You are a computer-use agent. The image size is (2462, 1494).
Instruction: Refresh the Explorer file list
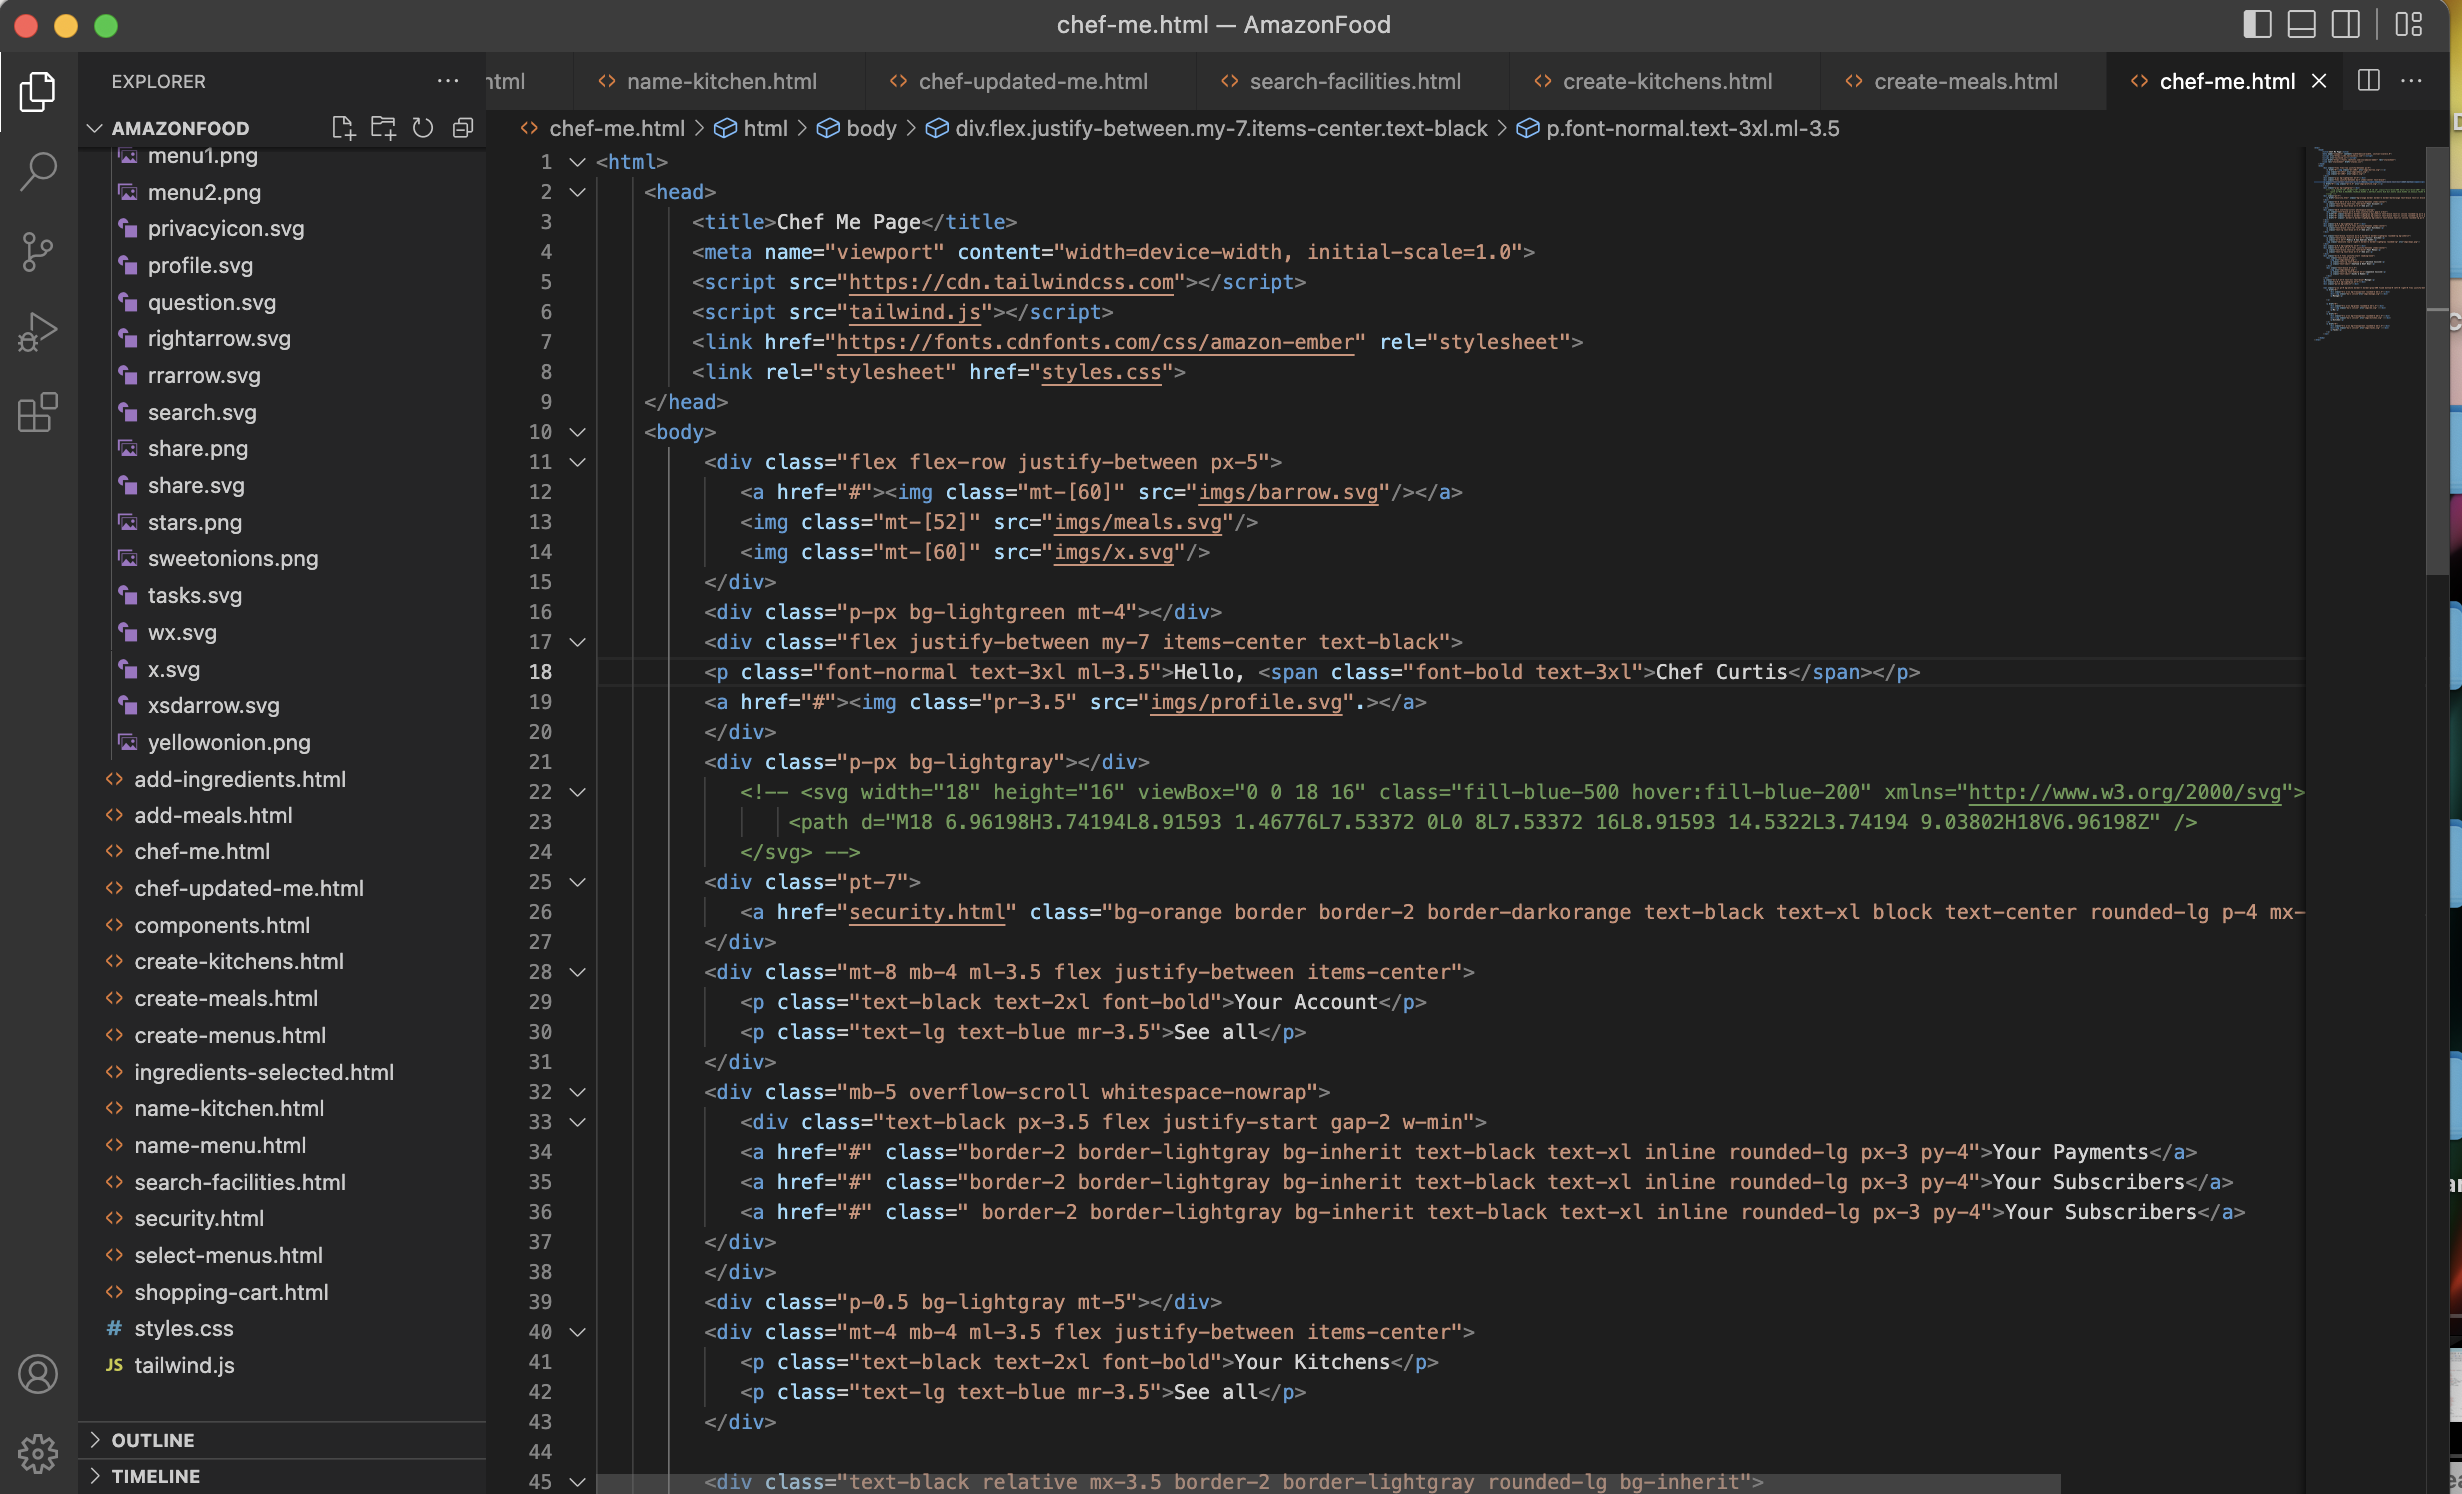423,128
